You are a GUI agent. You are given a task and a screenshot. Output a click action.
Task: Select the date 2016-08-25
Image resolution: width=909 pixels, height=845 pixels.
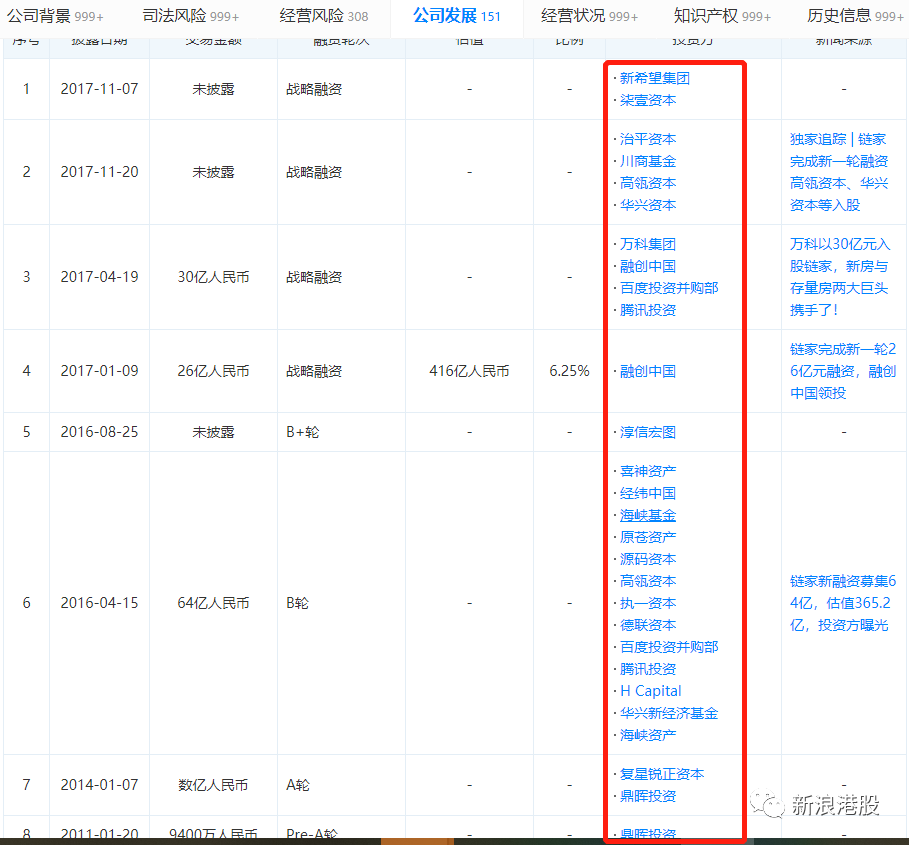(x=99, y=432)
